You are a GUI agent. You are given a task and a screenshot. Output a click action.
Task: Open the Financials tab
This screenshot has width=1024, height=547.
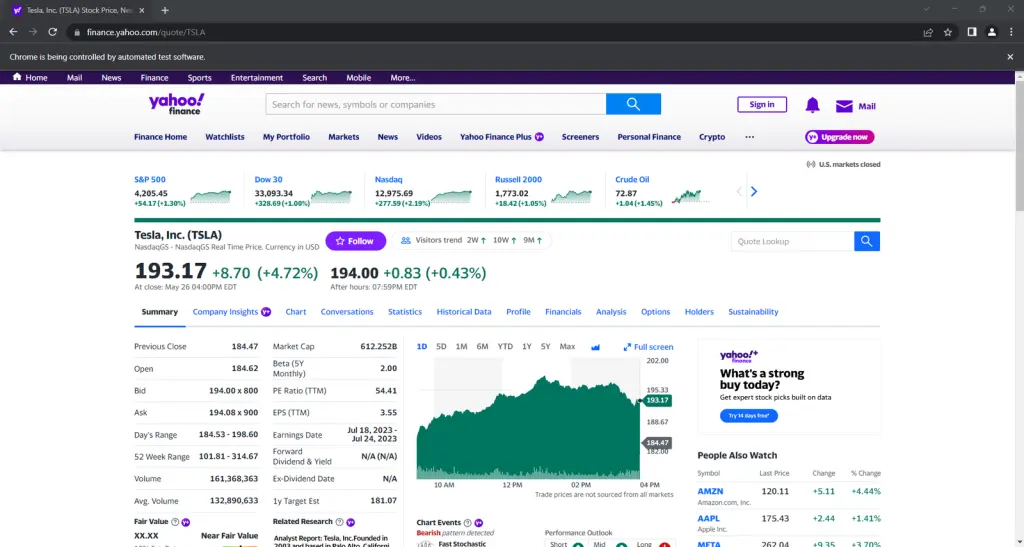click(563, 312)
